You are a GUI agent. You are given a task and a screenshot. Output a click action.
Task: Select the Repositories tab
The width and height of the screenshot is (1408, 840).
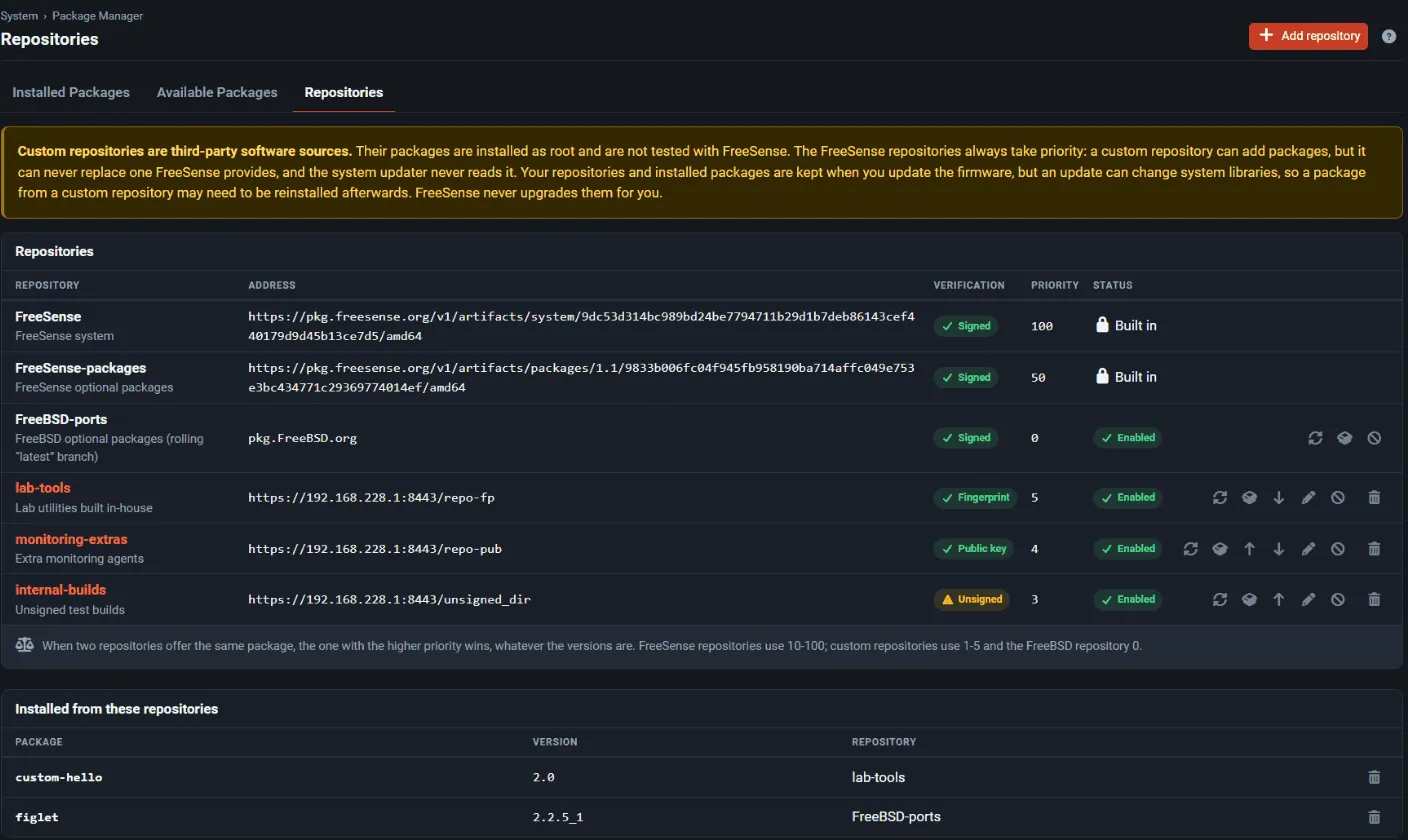344,92
